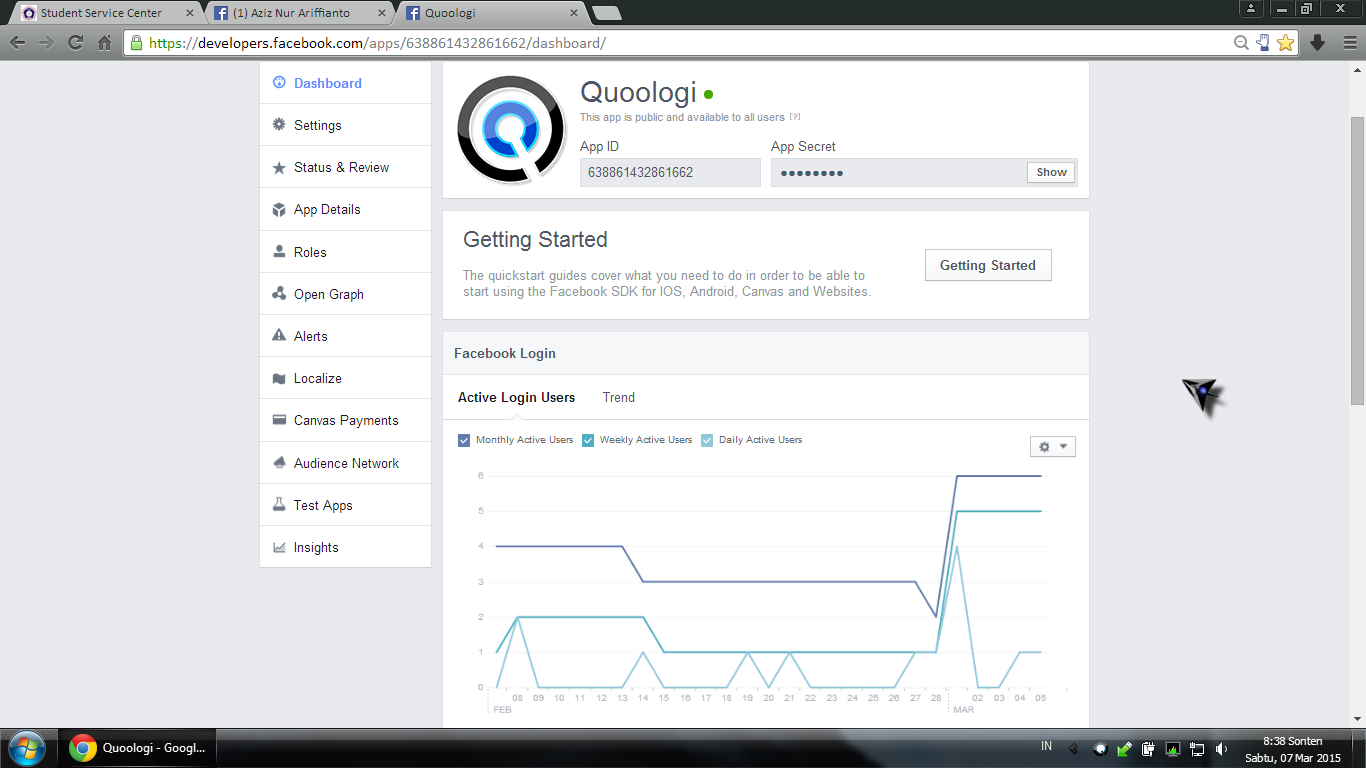Click the zoom magnifier icon in address bar
Image resolution: width=1366 pixels, height=768 pixels.
[1241, 42]
